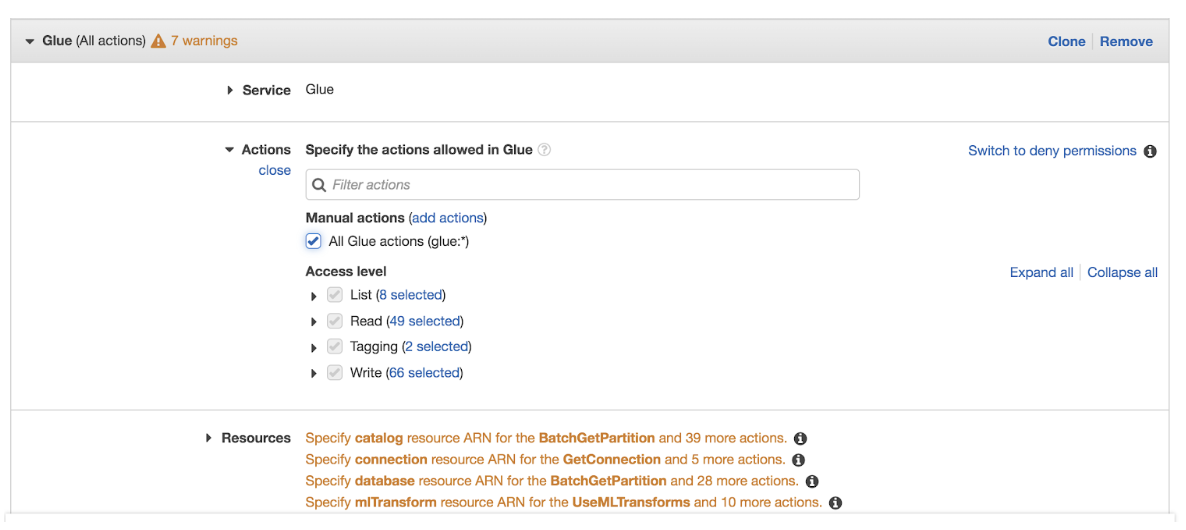
Task: Expand the Resources section arrow
Action: (209, 438)
